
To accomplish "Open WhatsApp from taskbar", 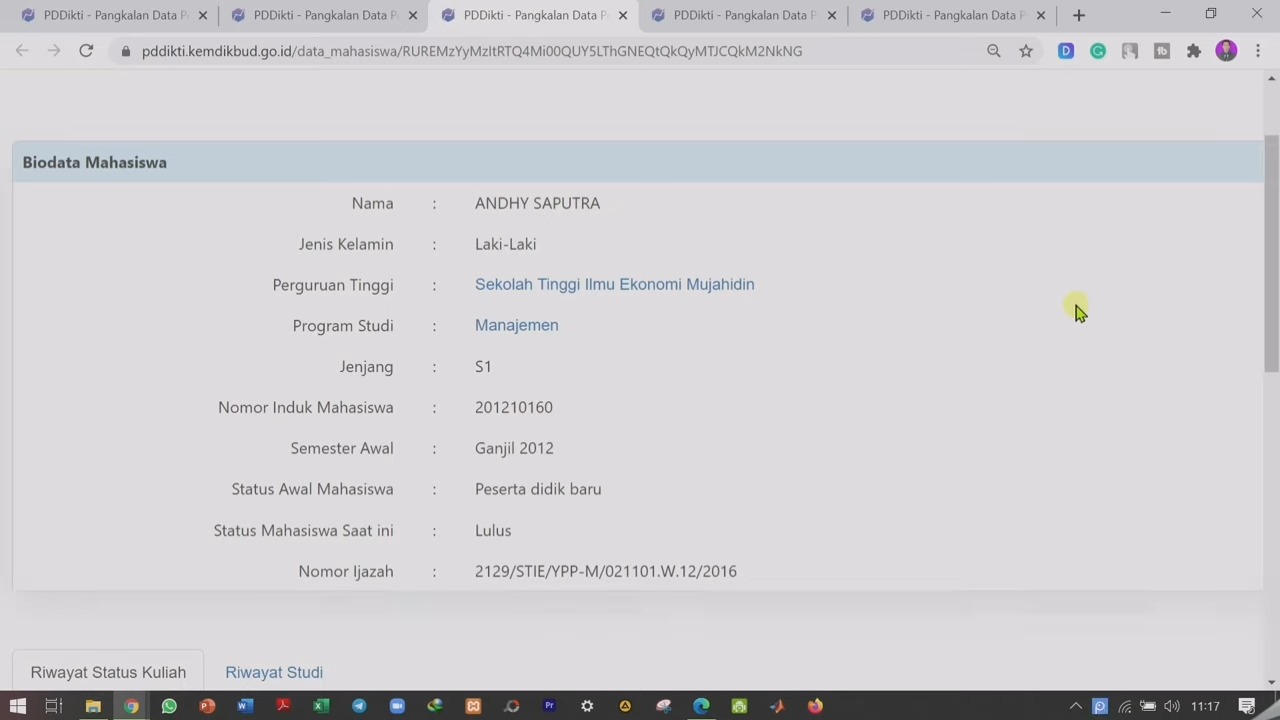I will click(x=169, y=706).
